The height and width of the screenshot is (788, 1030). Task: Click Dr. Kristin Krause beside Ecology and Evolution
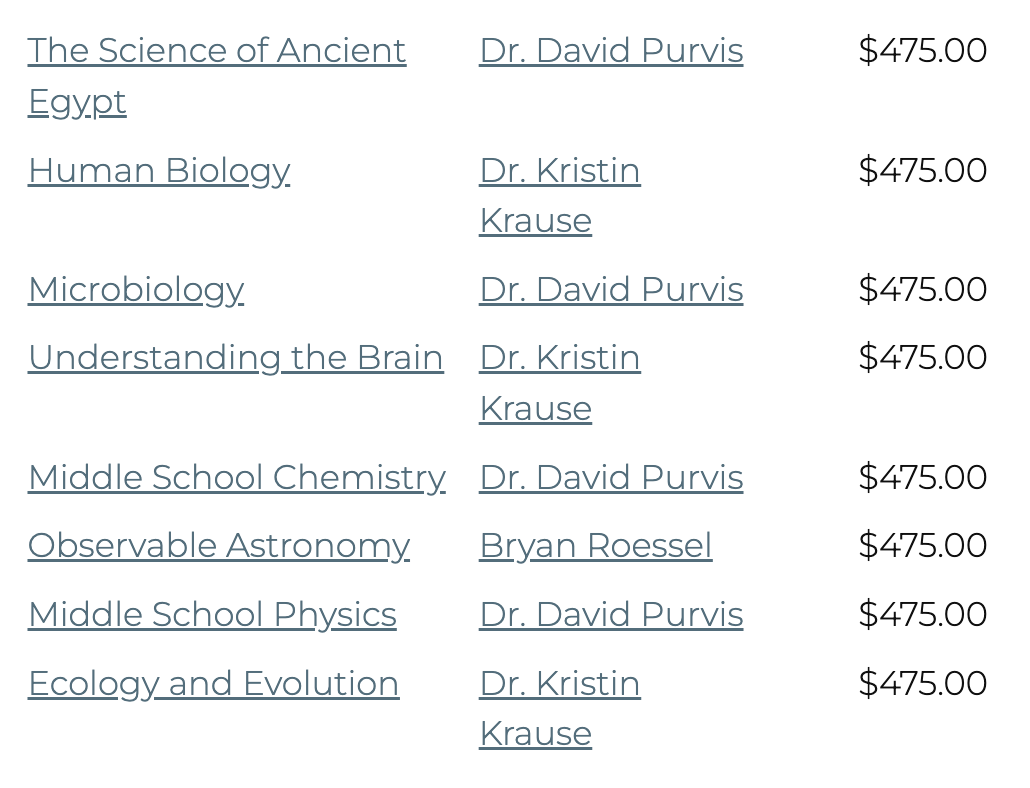pos(560,709)
